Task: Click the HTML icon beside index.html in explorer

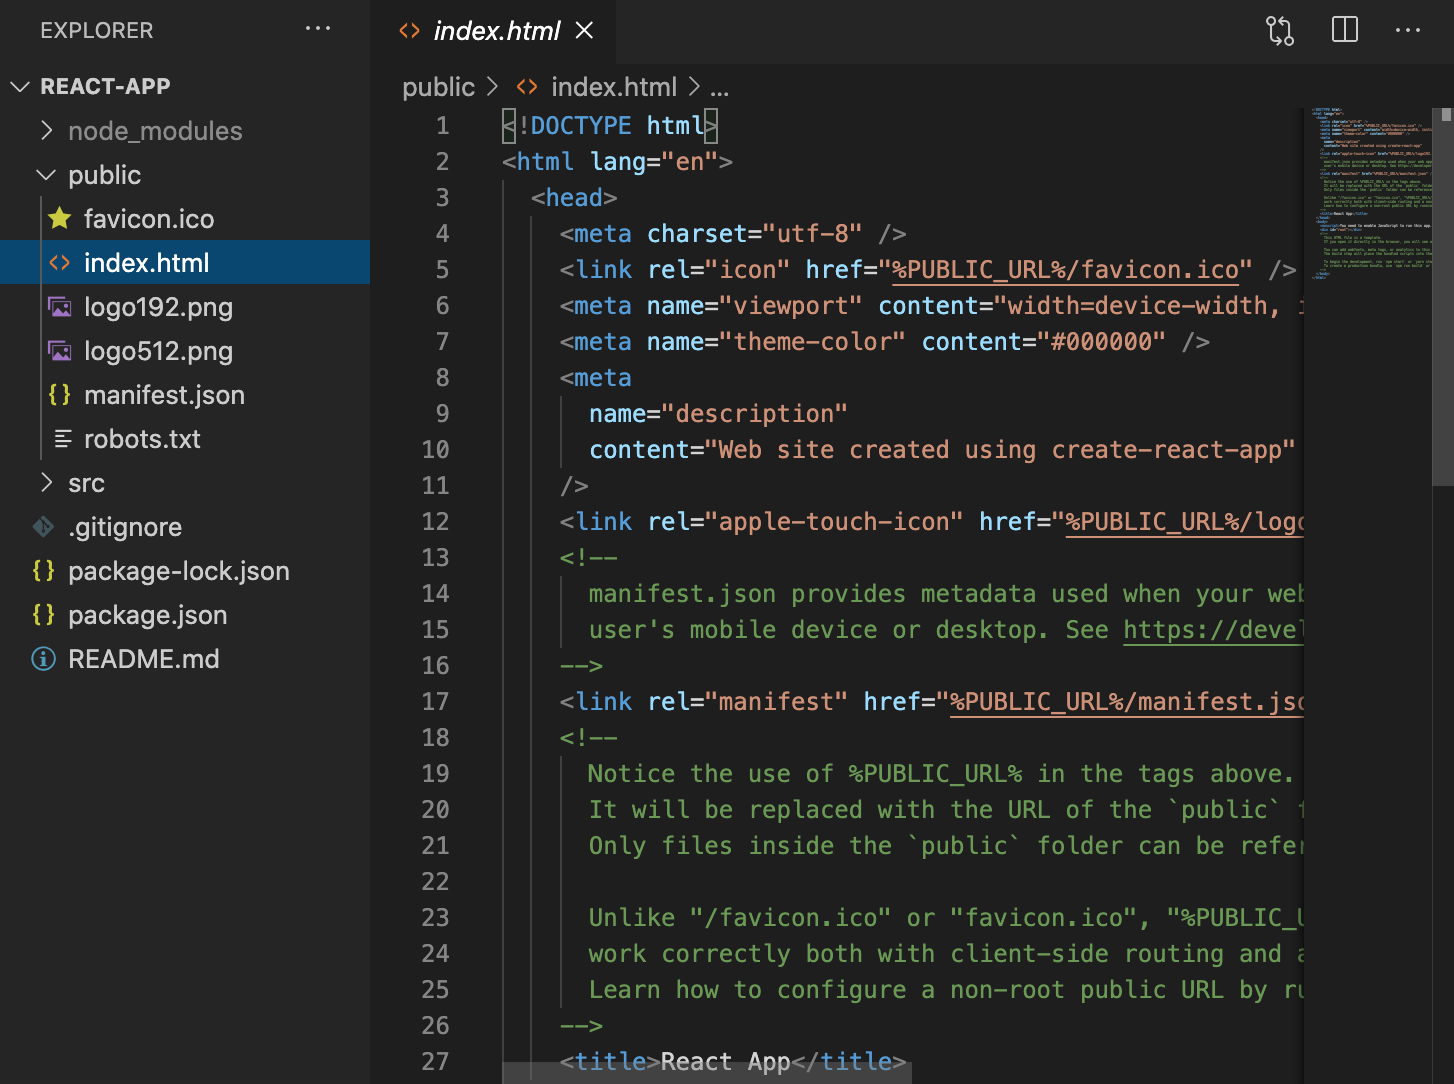Action: coord(60,262)
